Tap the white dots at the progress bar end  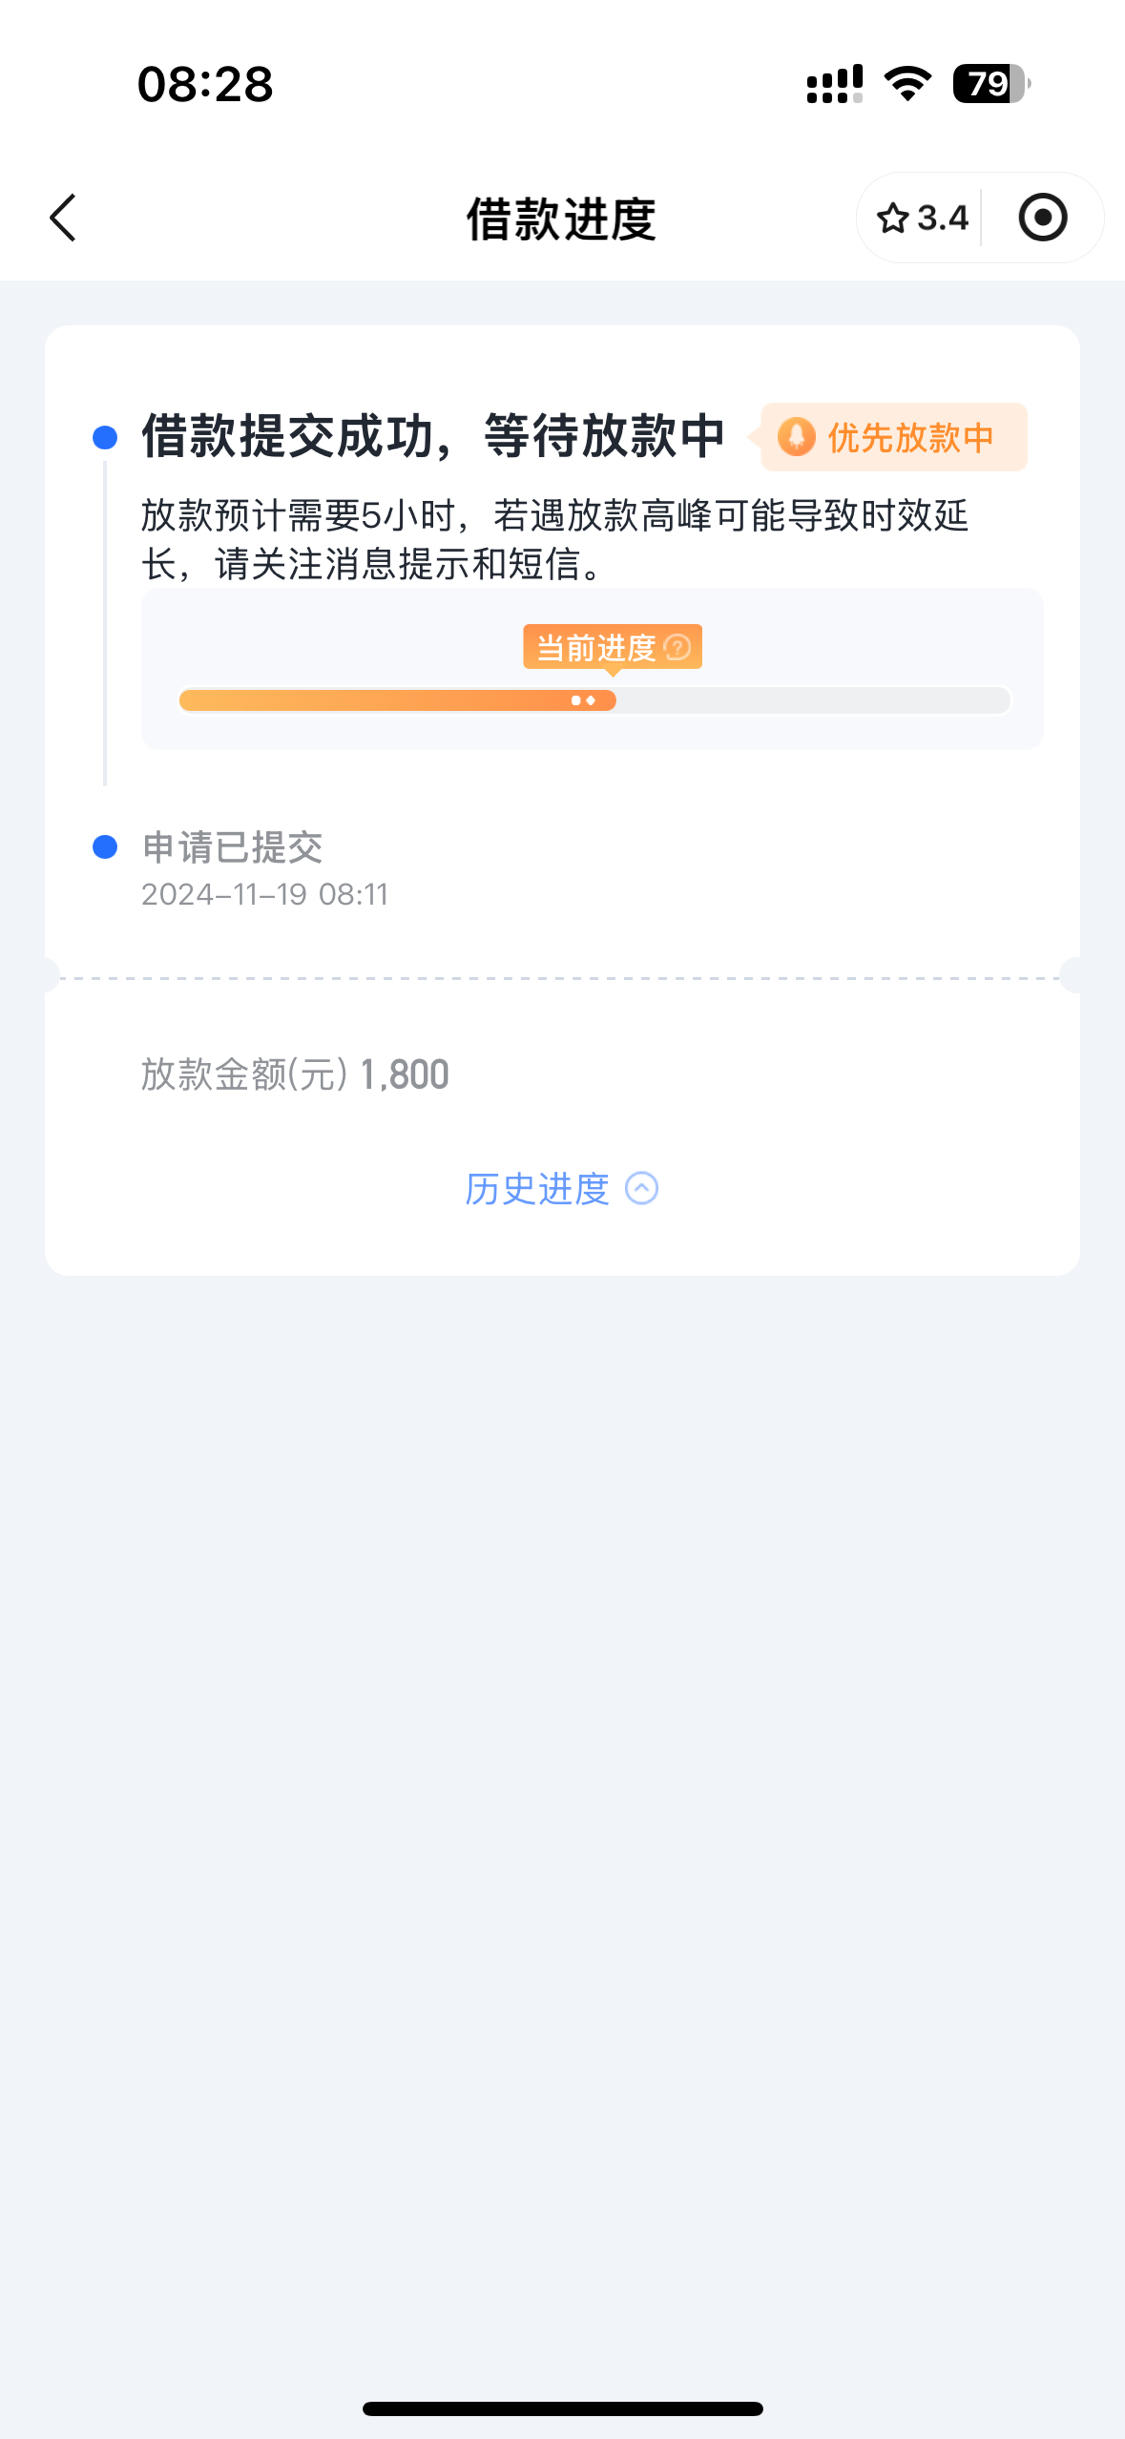click(584, 700)
